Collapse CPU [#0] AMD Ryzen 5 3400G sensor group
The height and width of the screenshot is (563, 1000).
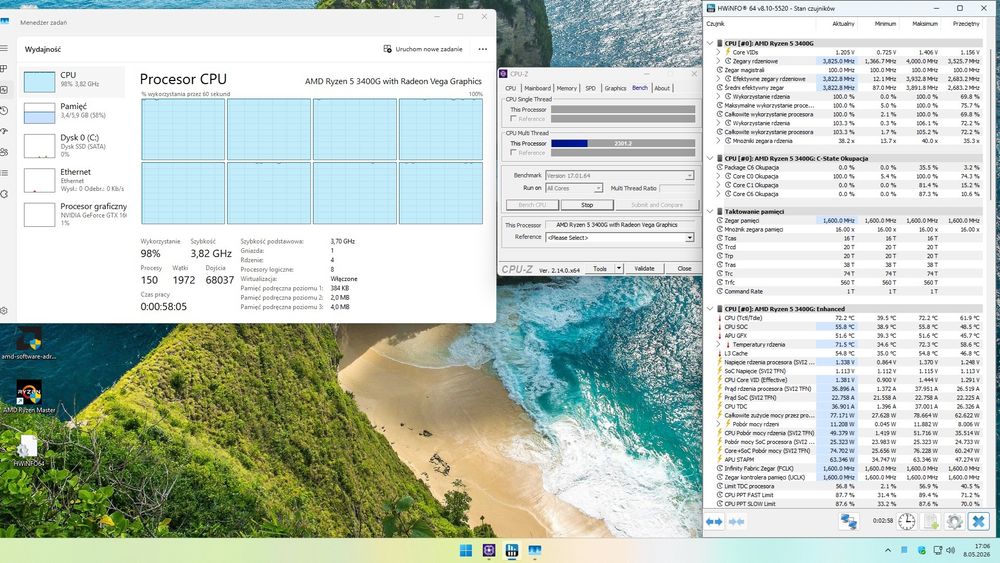710,43
